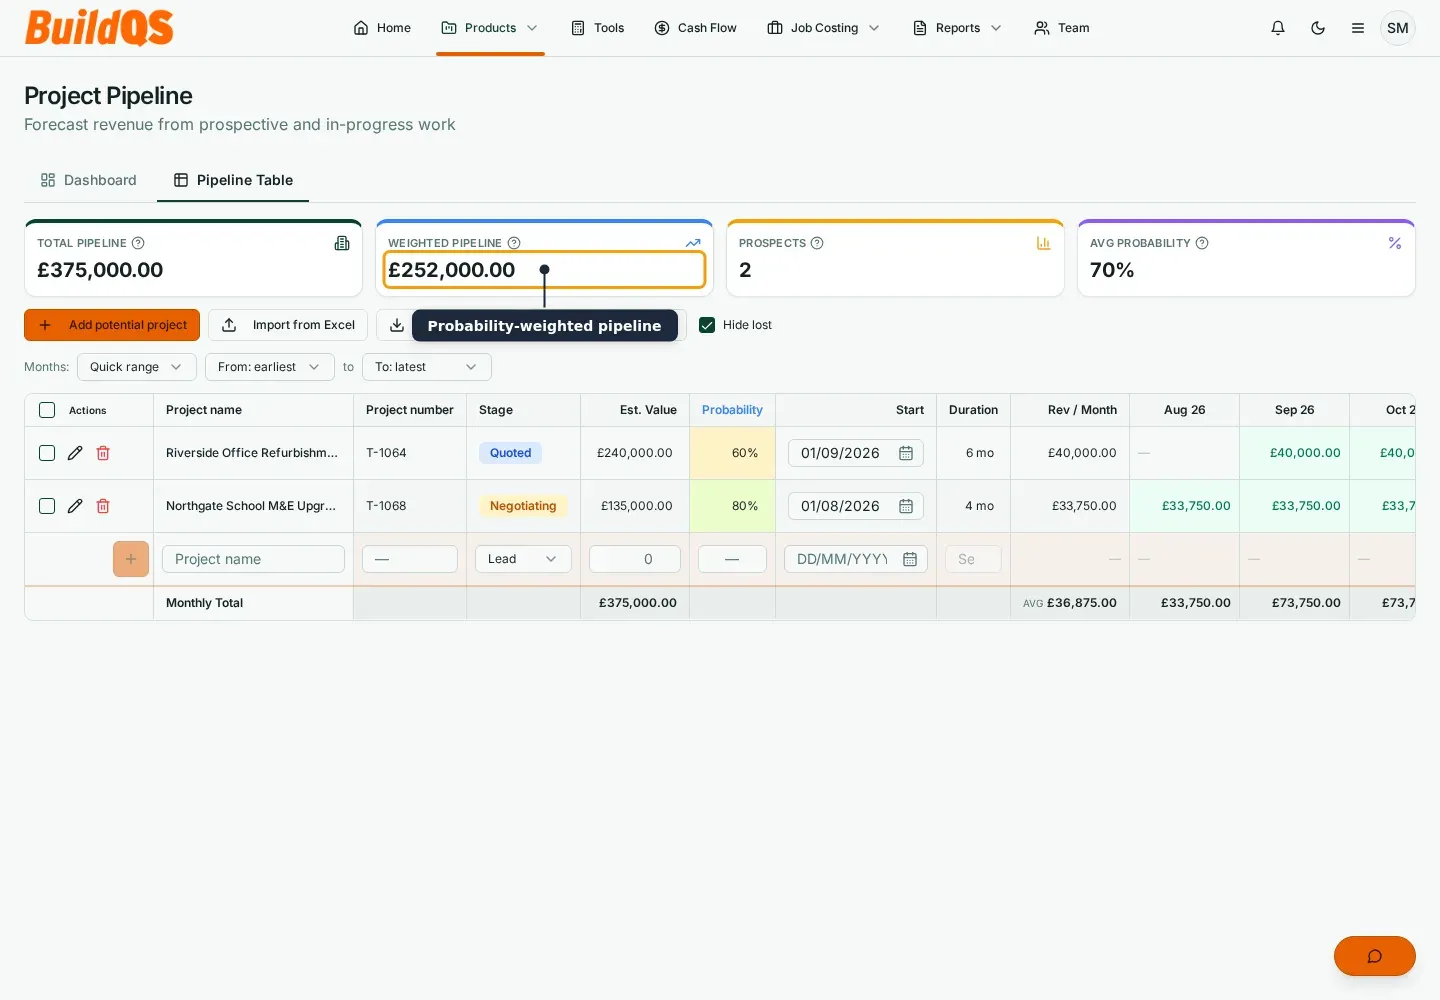Click the 01/09/2026 start date field
Viewport: 1440px width, 1000px height.
pyautogui.click(x=856, y=453)
